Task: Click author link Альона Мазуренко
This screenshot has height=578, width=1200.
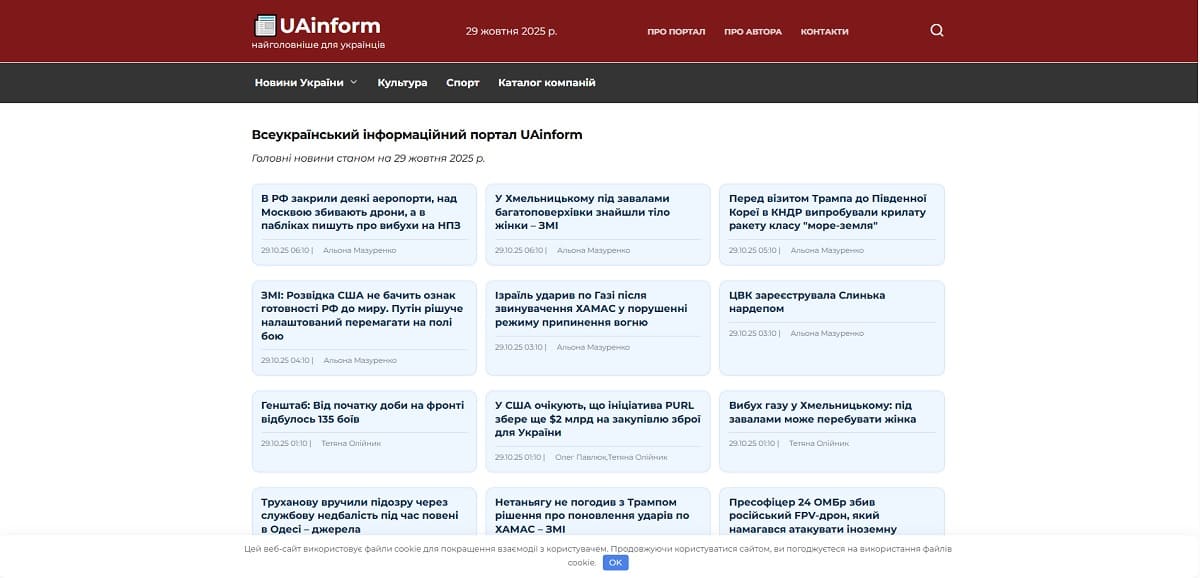Action: (358, 250)
